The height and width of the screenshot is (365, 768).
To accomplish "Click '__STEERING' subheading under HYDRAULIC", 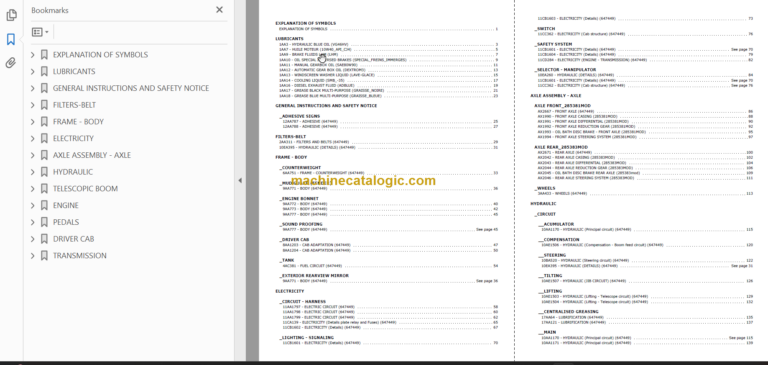I will [552, 255].
